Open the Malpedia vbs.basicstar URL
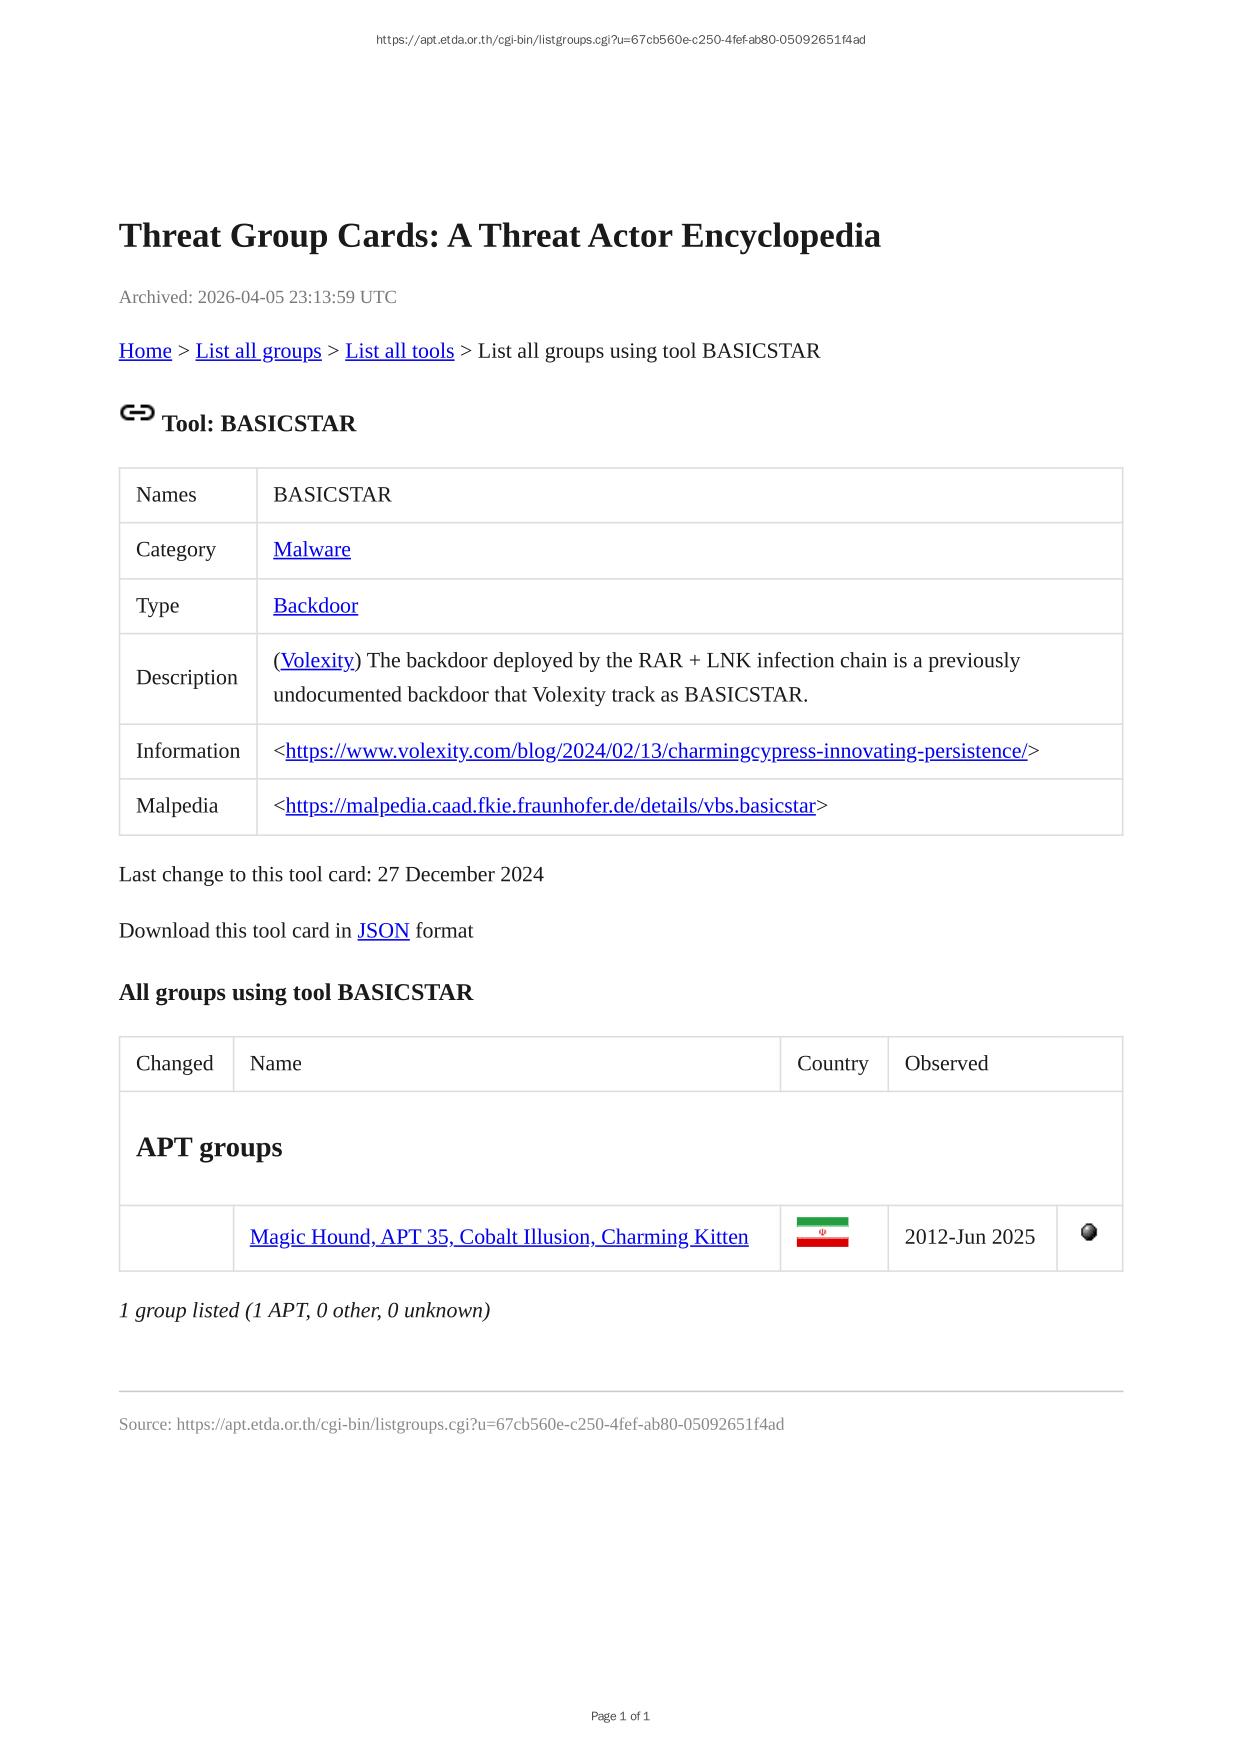The width and height of the screenshot is (1242, 1756). click(550, 806)
